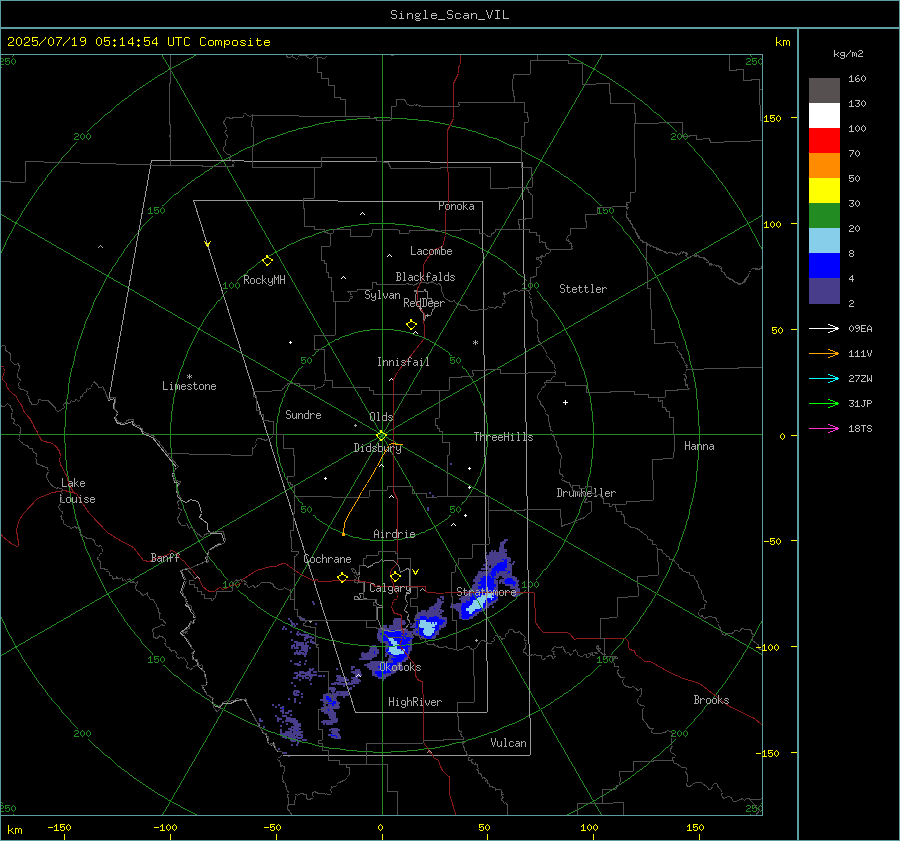Image resolution: width=900 pixels, height=841 pixels.
Task: Click the Hanna label
Action: pos(699,446)
